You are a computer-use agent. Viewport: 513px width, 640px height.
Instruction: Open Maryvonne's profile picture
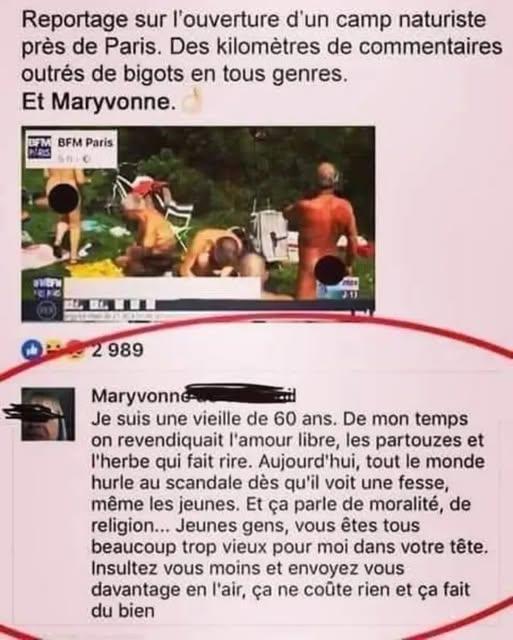48,414
